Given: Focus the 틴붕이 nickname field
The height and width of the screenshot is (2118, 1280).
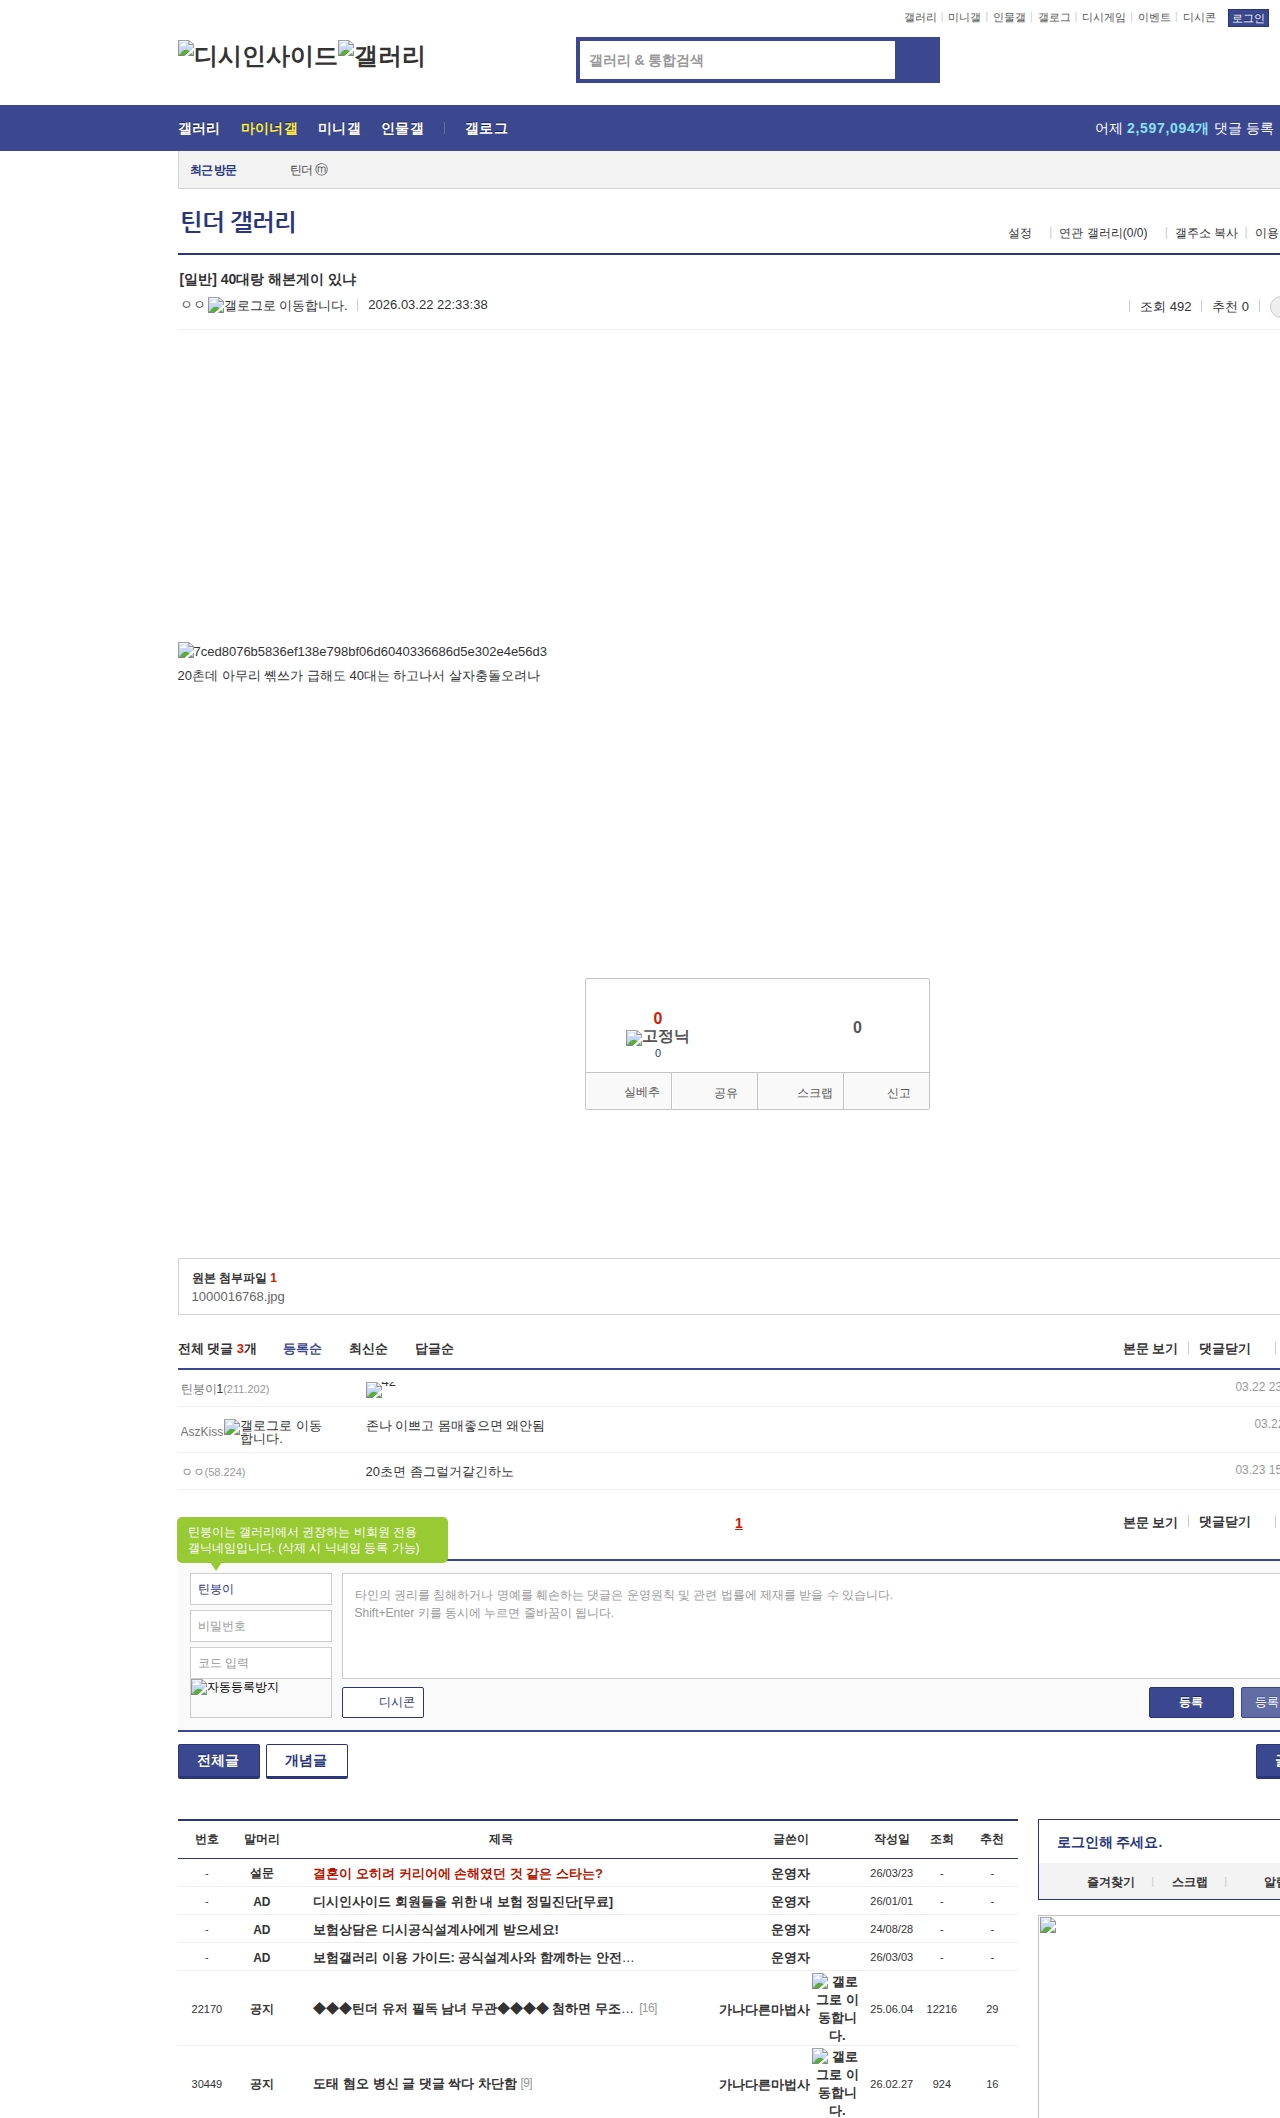Looking at the screenshot, I should click(x=261, y=1589).
